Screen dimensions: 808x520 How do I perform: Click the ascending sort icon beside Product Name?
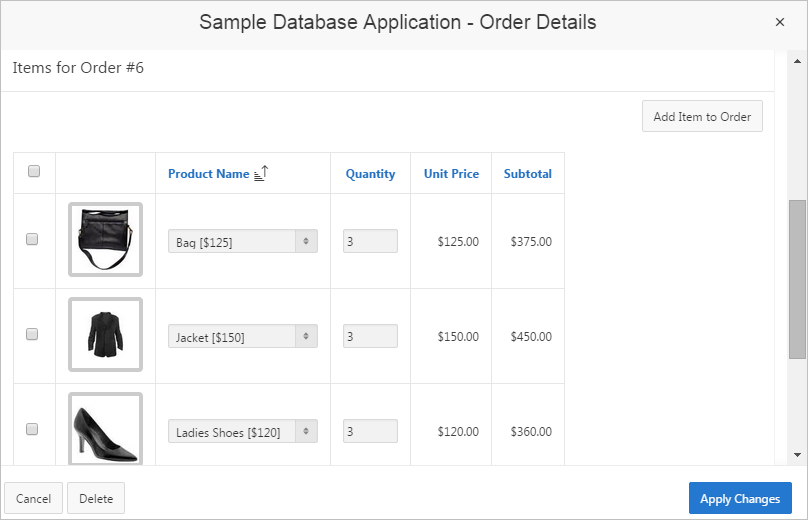(262, 173)
